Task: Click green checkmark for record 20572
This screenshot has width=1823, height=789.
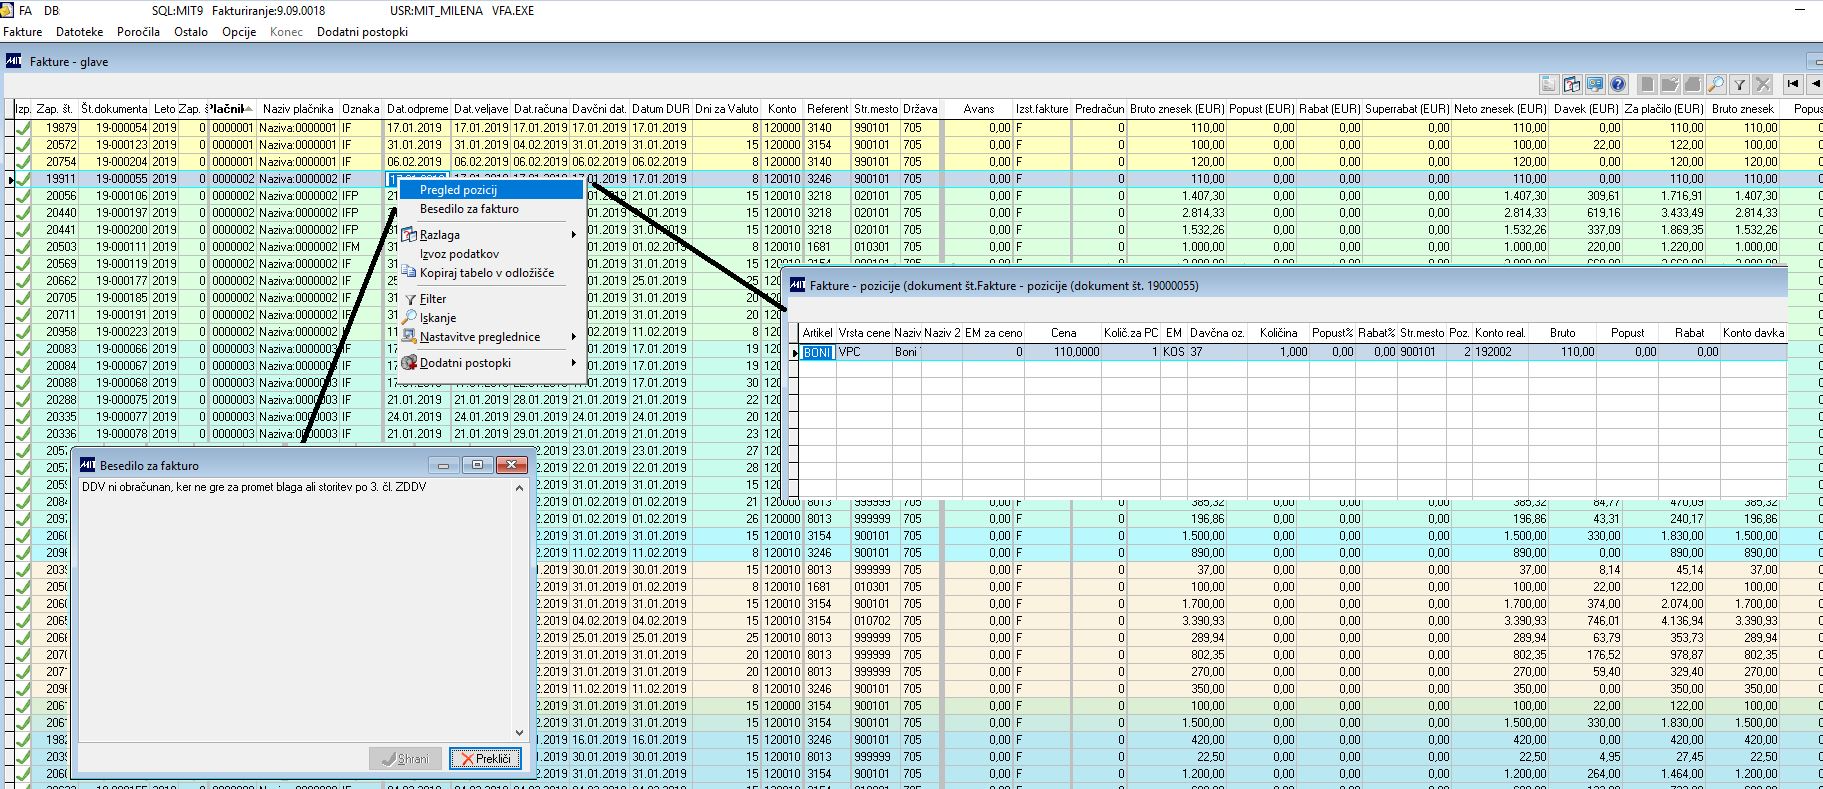Action: 23,145
